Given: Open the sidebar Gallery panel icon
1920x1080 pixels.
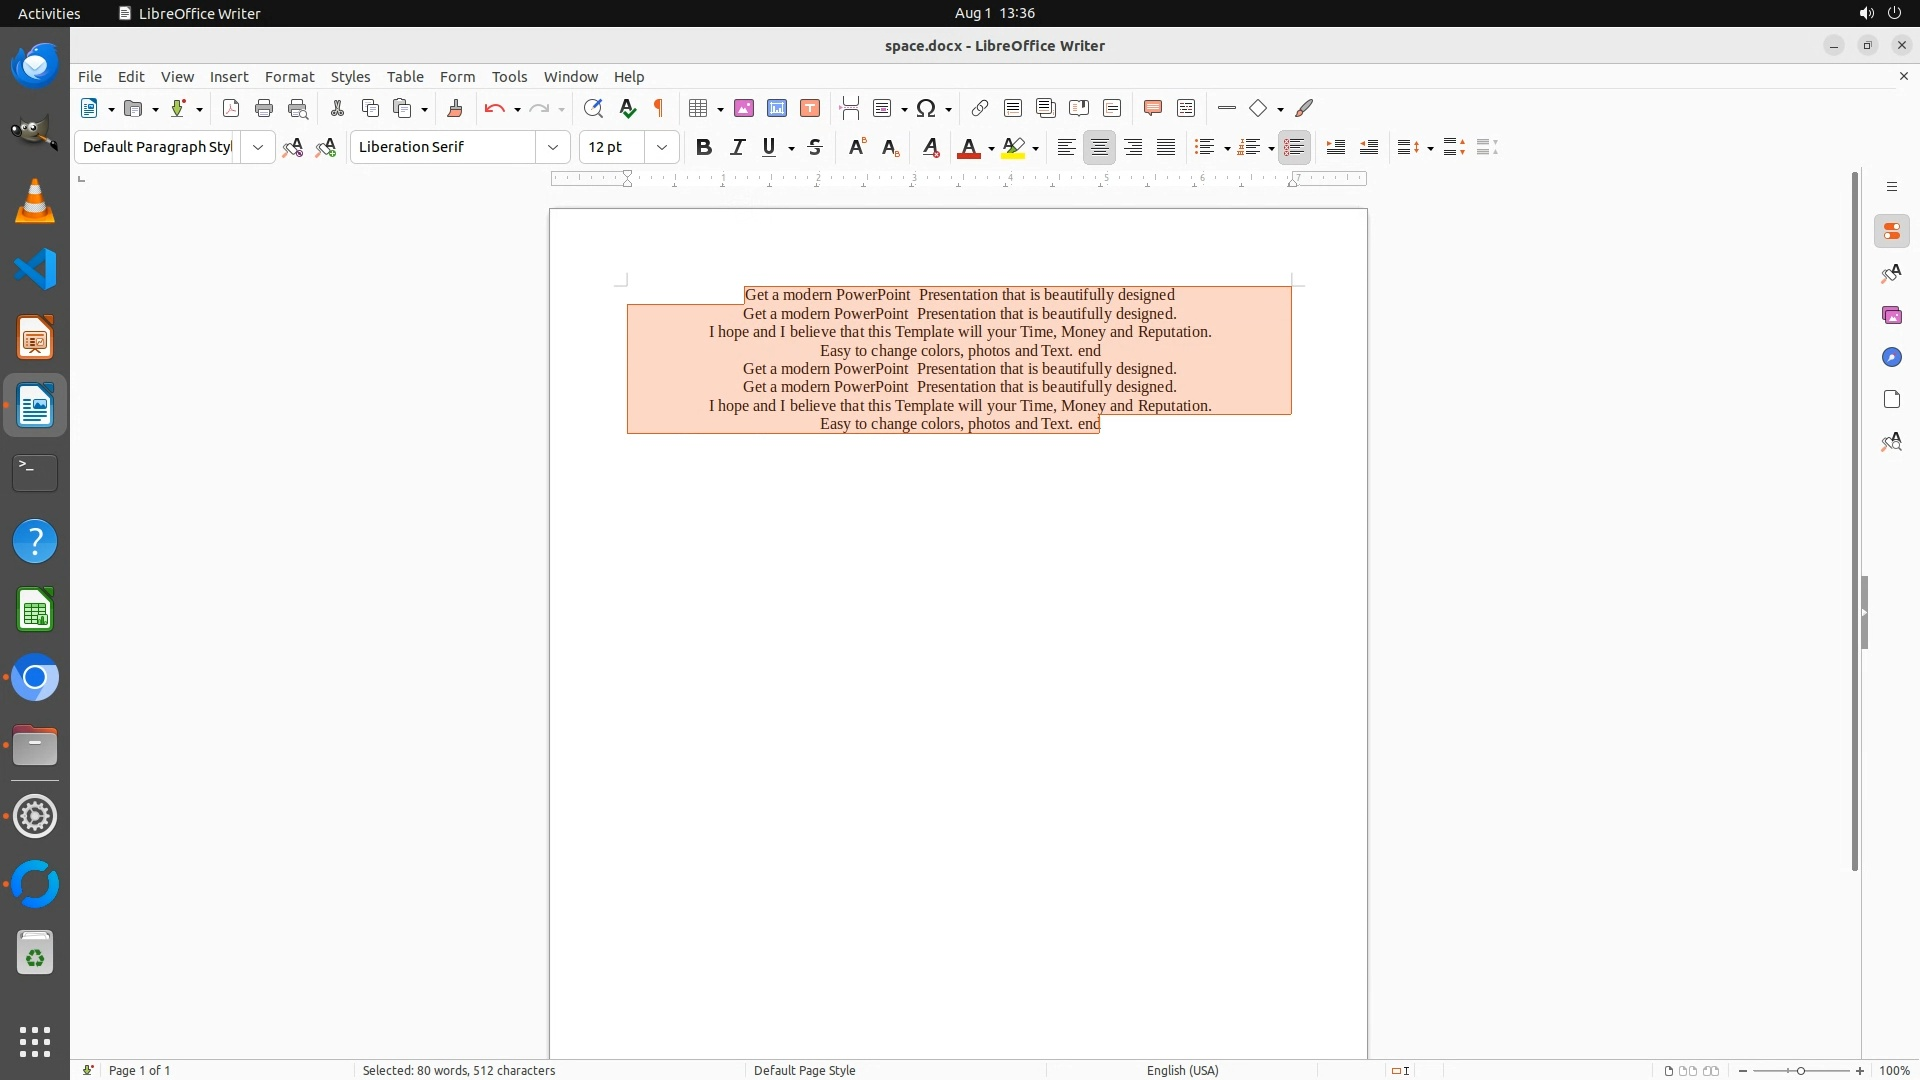Looking at the screenshot, I should pos(1891,315).
